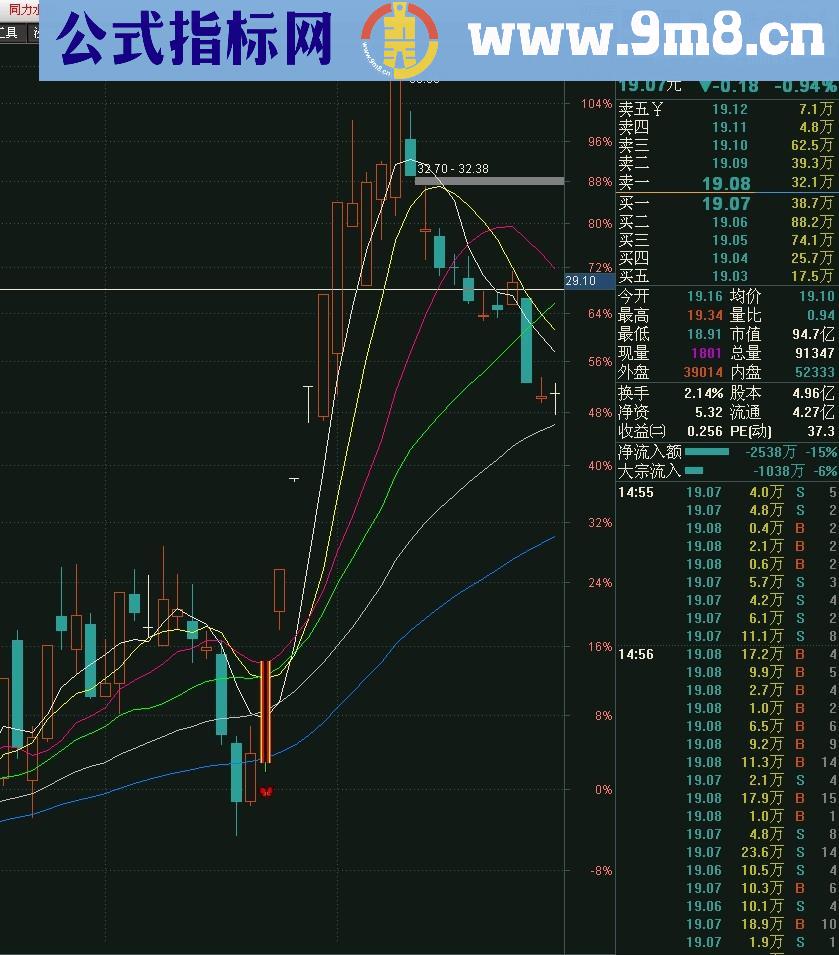Click the 9m8 orange logo icon

(398, 40)
